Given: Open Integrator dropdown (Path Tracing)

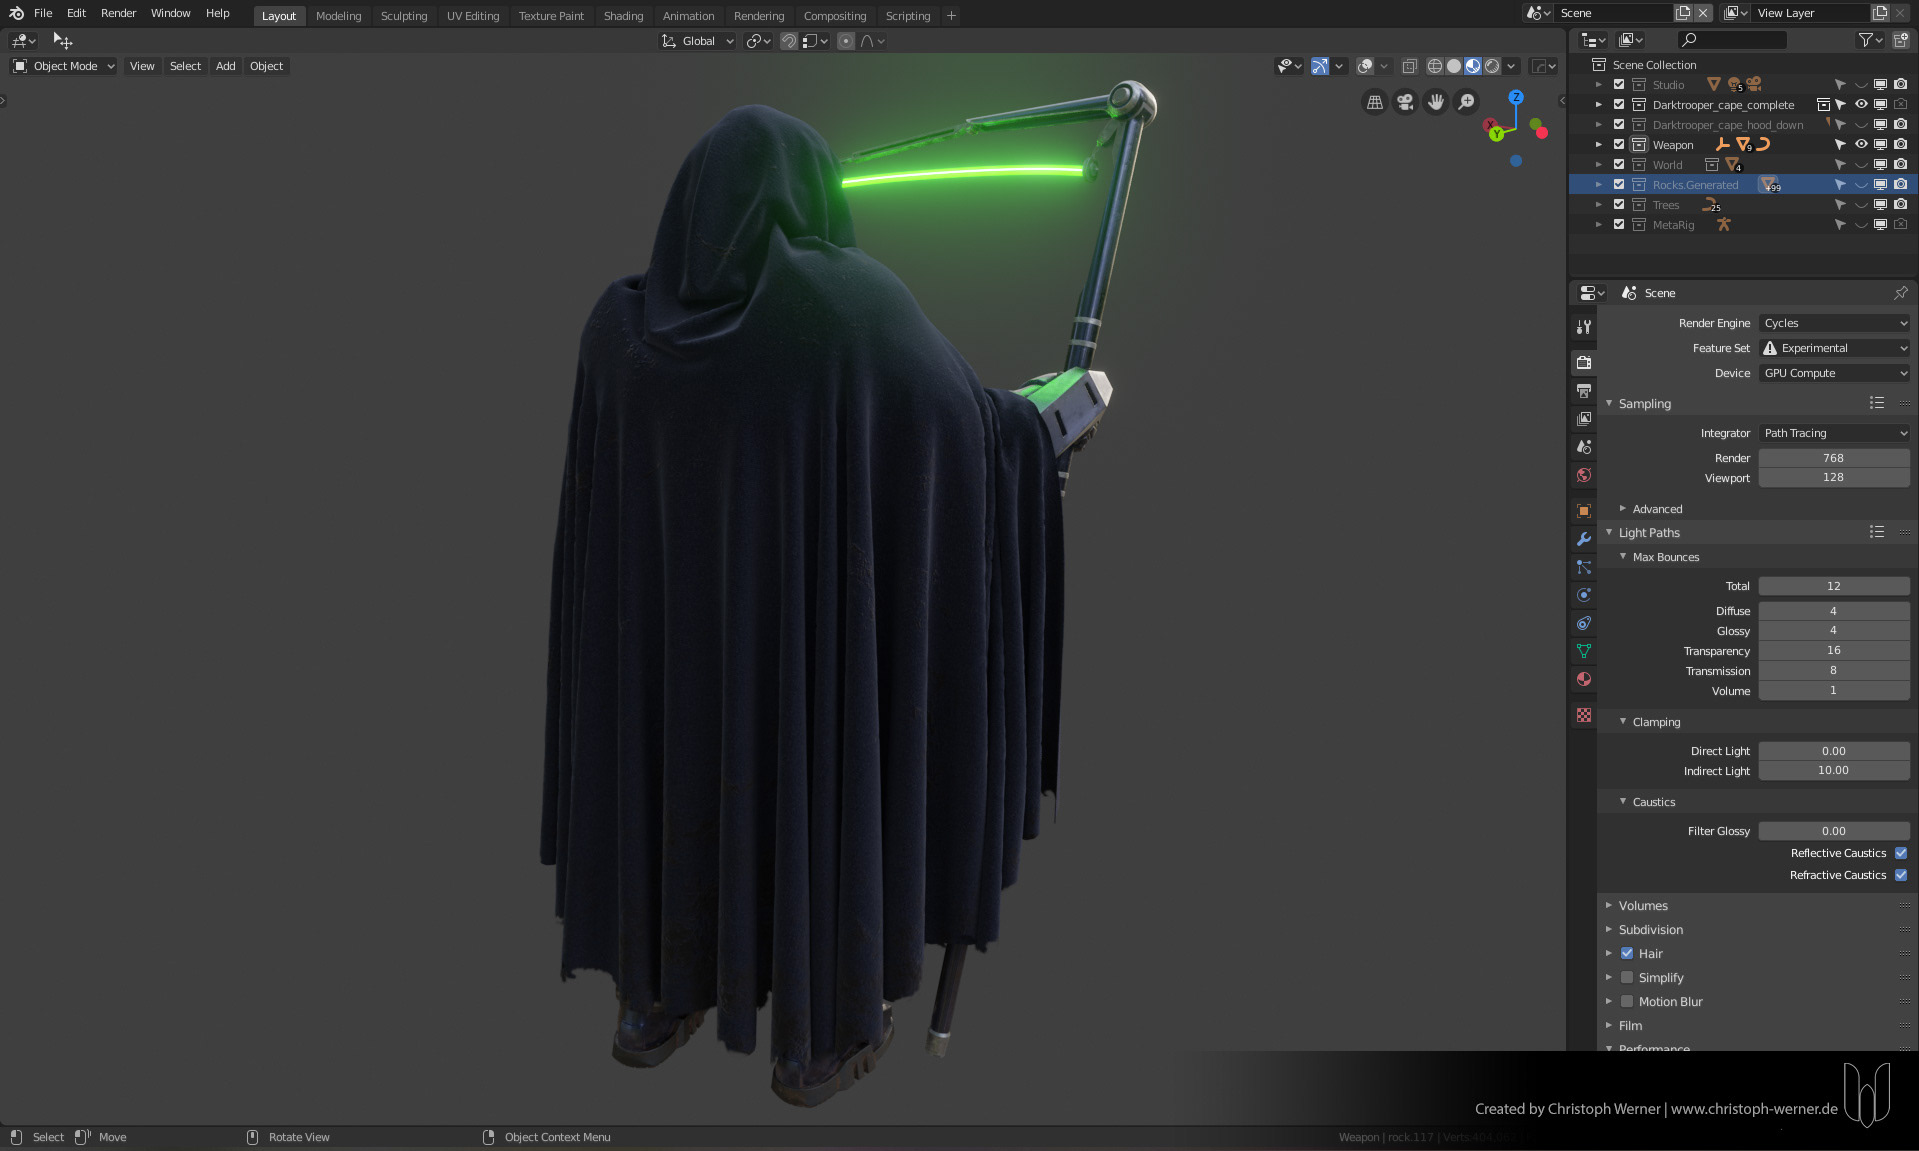Looking at the screenshot, I should pos(1834,433).
